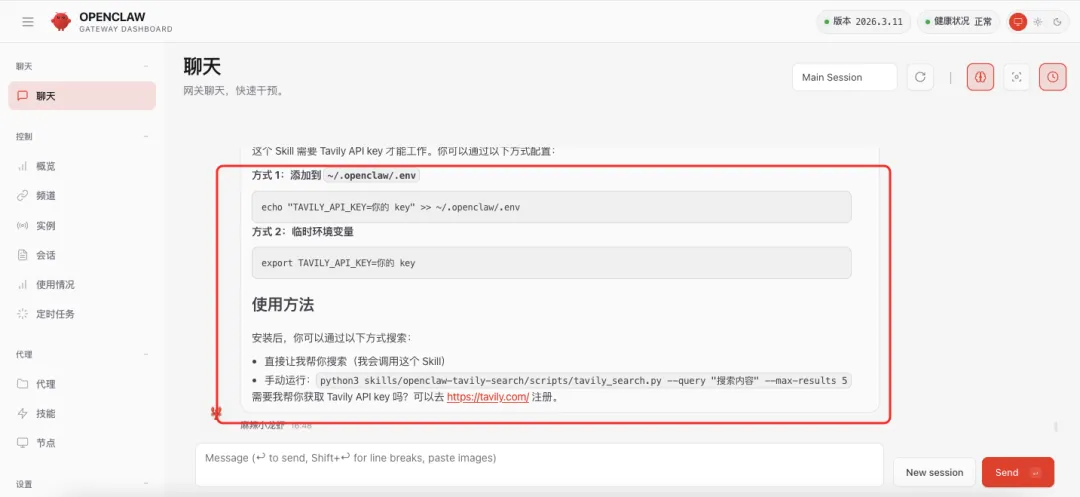Start a New session
Viewport: 1080px width, 497px height.
[x=934, y=472]
